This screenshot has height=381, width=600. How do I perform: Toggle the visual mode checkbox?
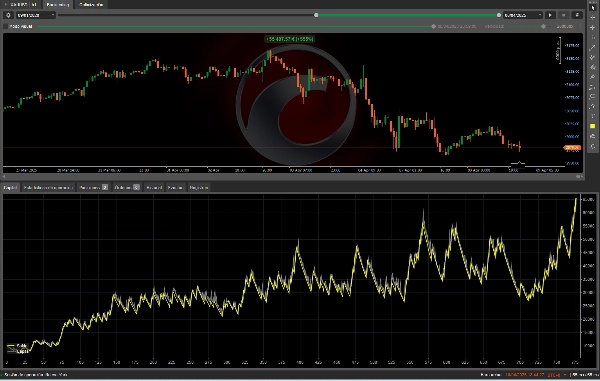click(6, 26)
